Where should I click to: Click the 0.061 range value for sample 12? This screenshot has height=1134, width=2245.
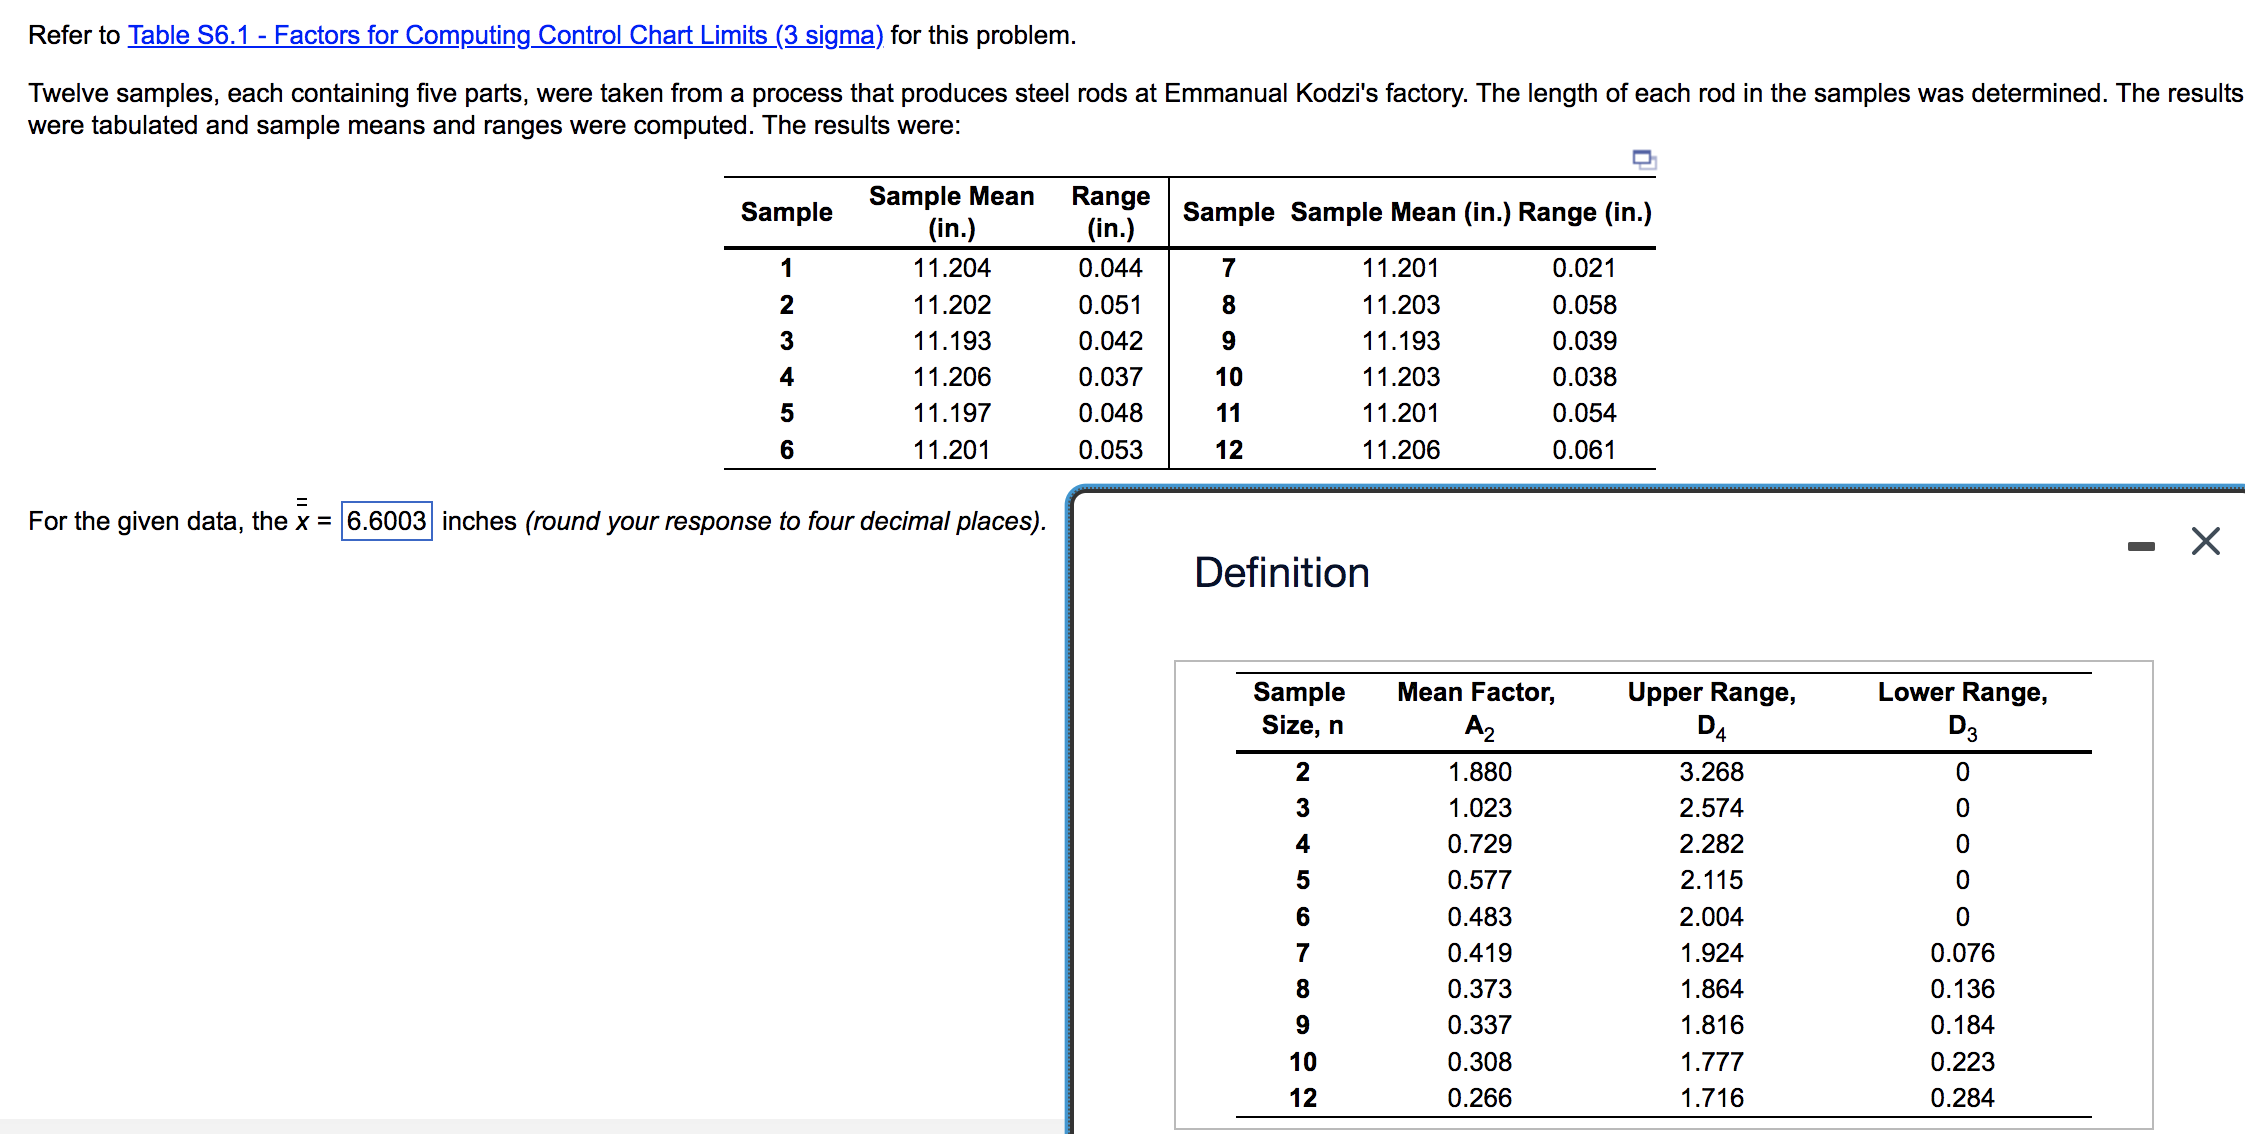pyautogui.click(x=1585, y=449)
